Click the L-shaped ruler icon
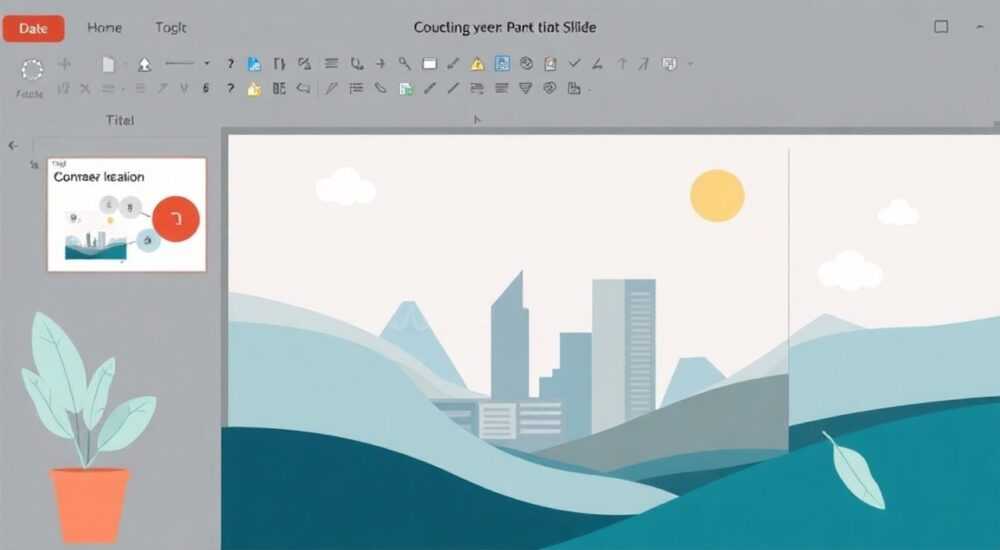Image resolution: width=1000 pixels, height=550 pixels. tap(574, 89)
